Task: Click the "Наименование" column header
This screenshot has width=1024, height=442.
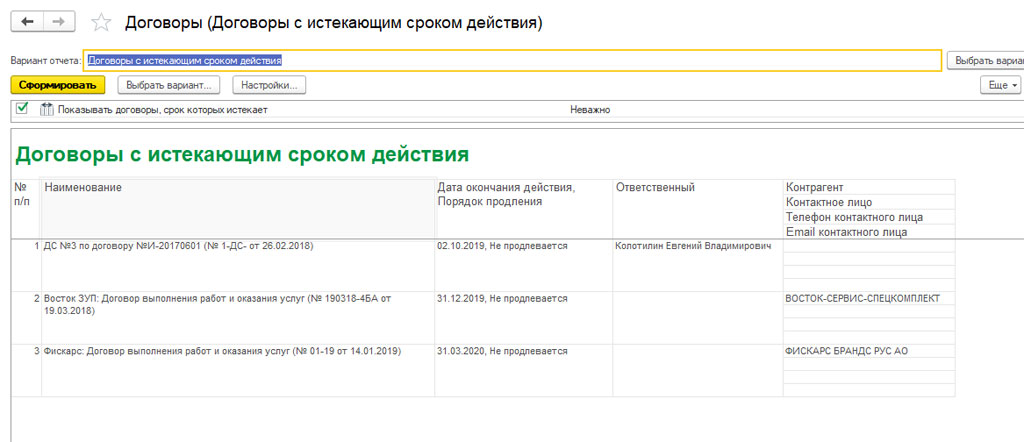Action: pos(84,188)
